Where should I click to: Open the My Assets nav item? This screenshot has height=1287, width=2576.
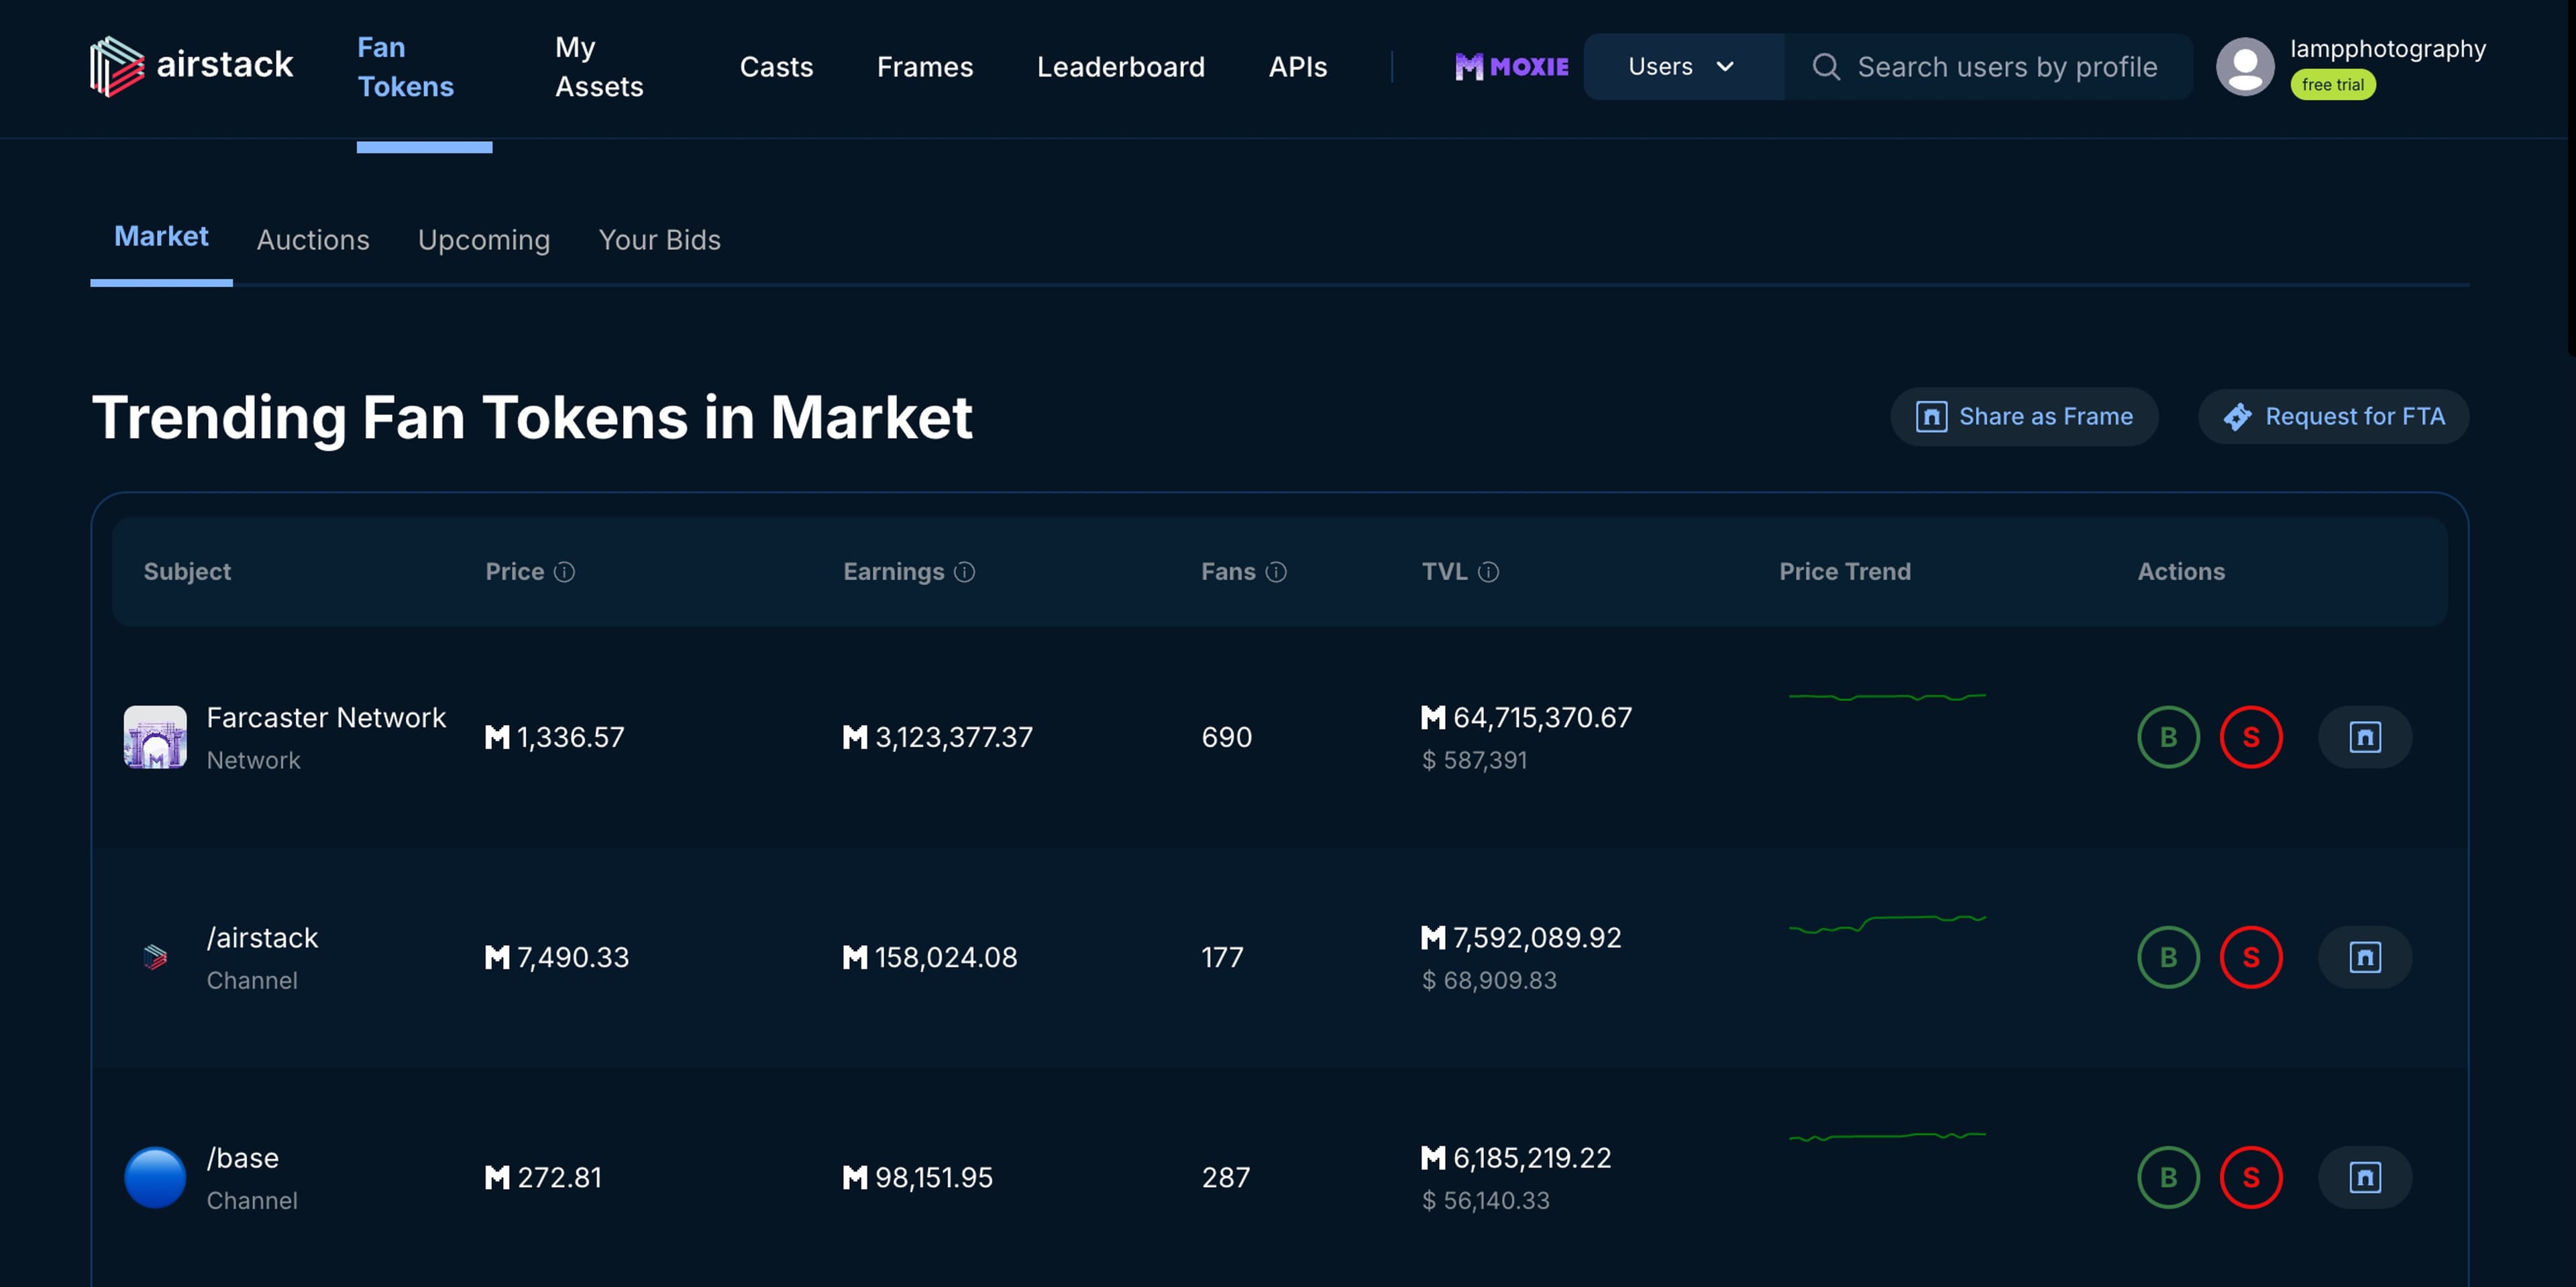pyautogui.click(x=599, y=67)
